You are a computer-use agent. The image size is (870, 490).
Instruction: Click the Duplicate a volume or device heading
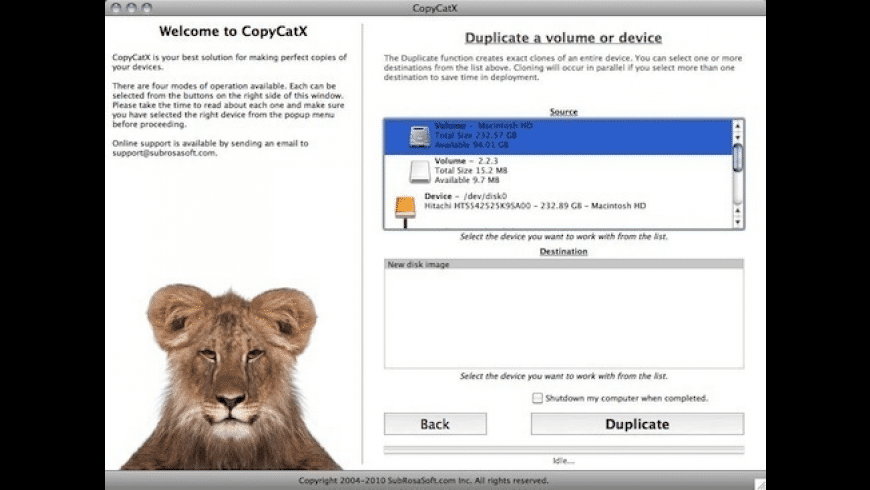click(x=563, y=38)
